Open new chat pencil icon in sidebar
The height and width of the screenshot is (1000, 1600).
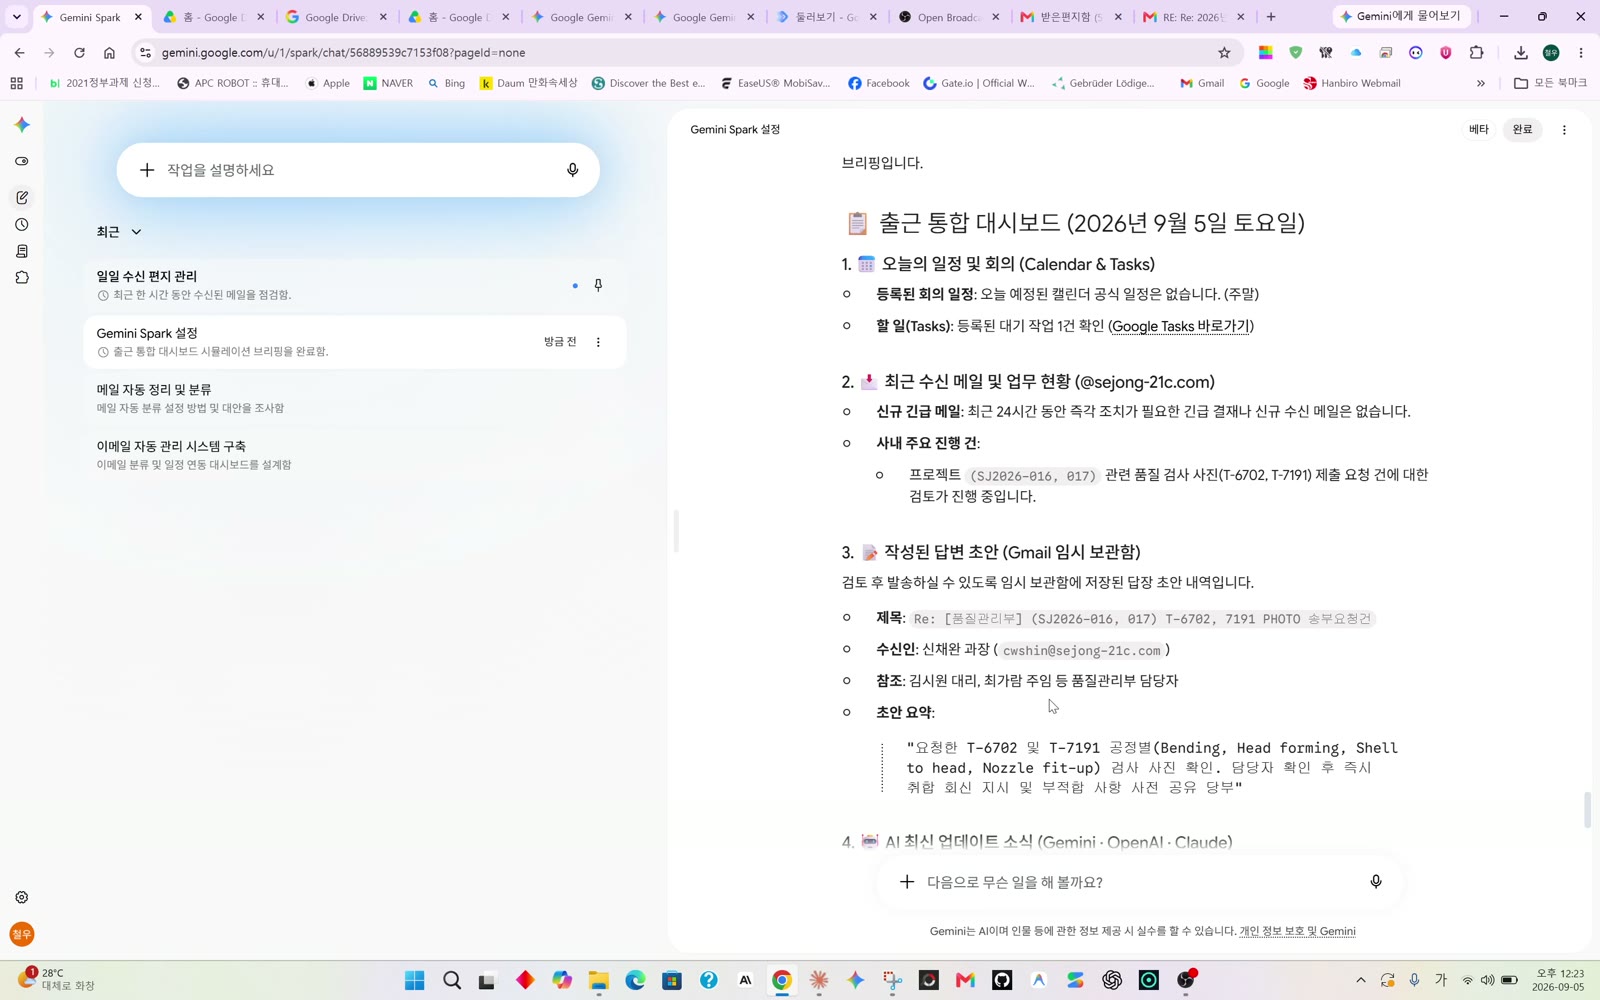click(x=22, y=198)
